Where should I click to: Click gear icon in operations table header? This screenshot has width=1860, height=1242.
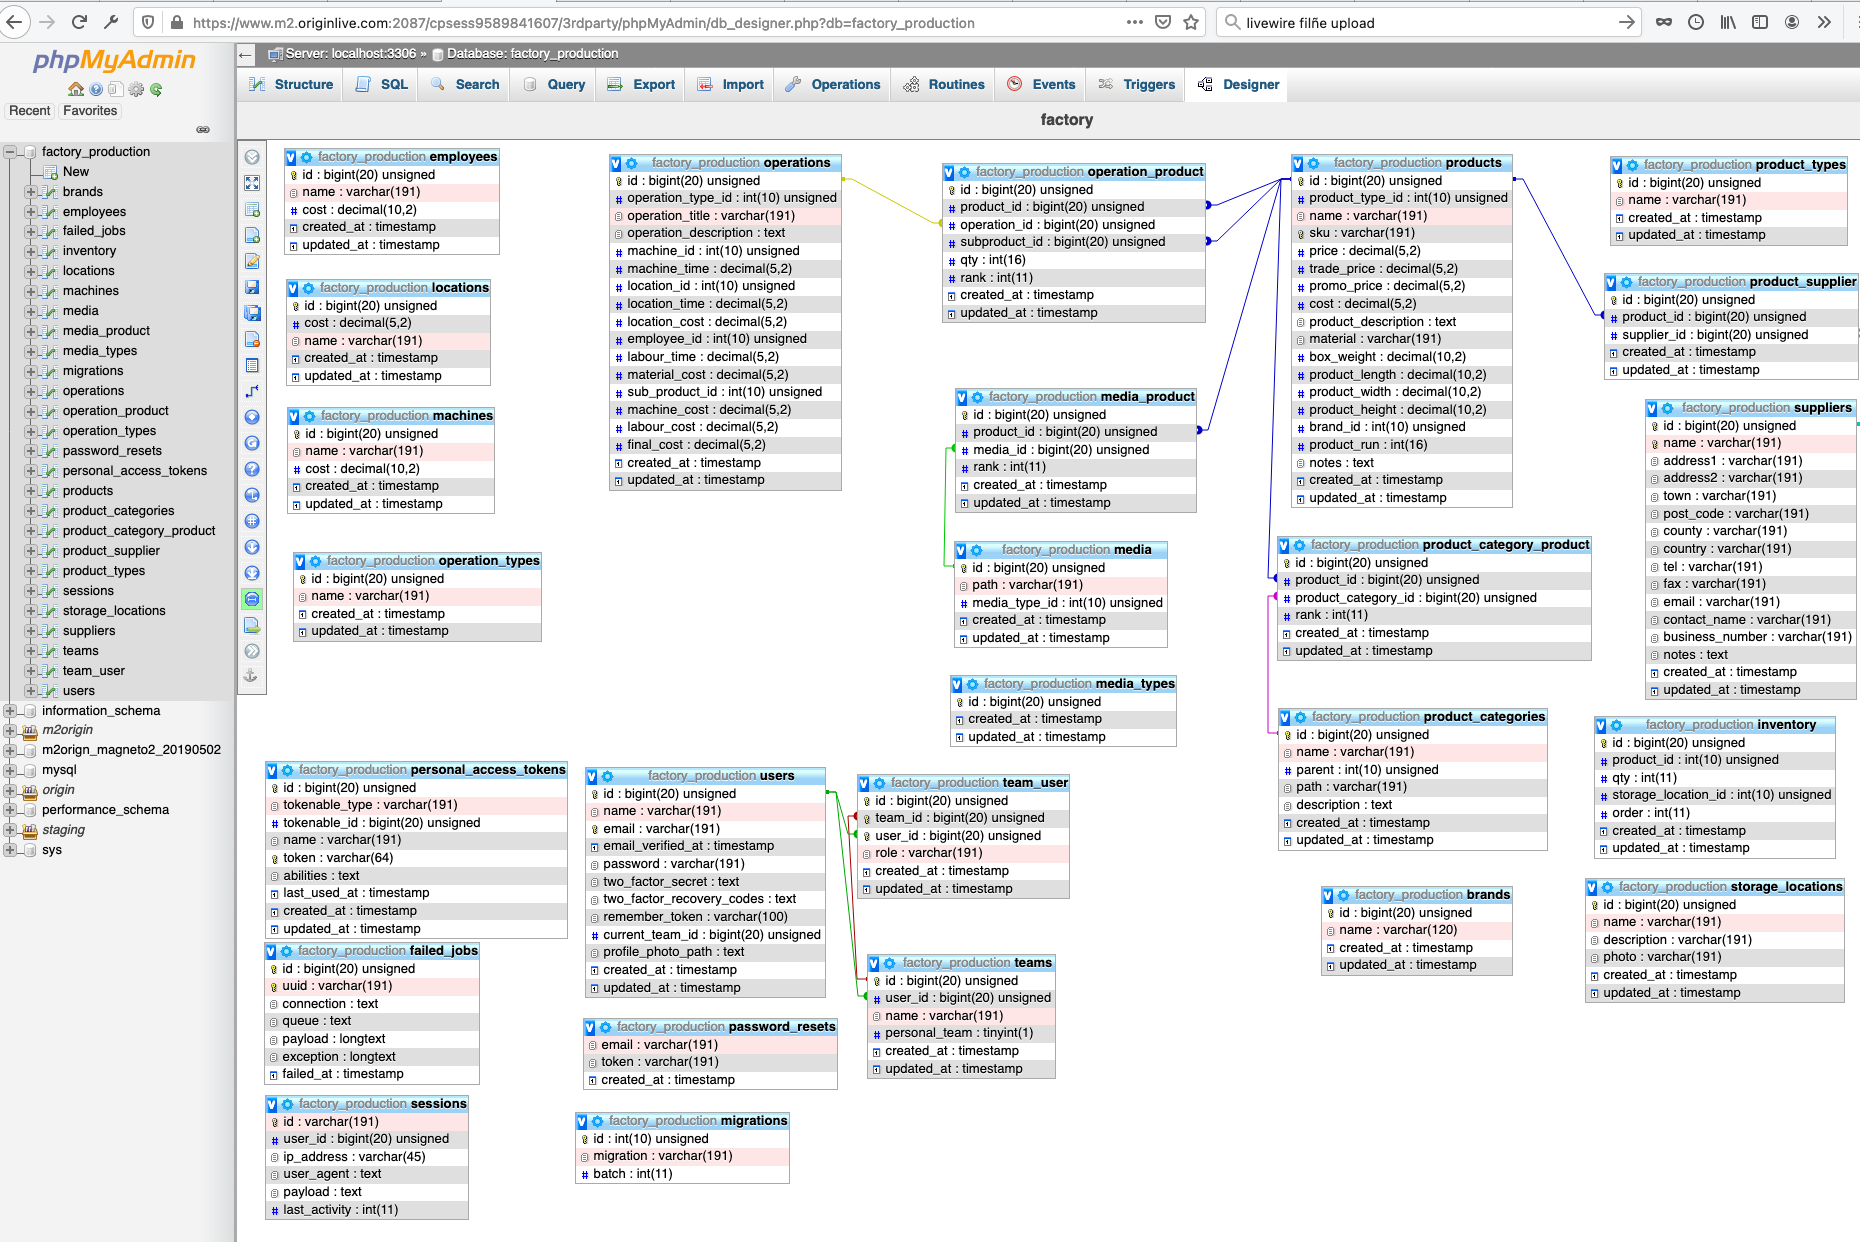point(632,163)
